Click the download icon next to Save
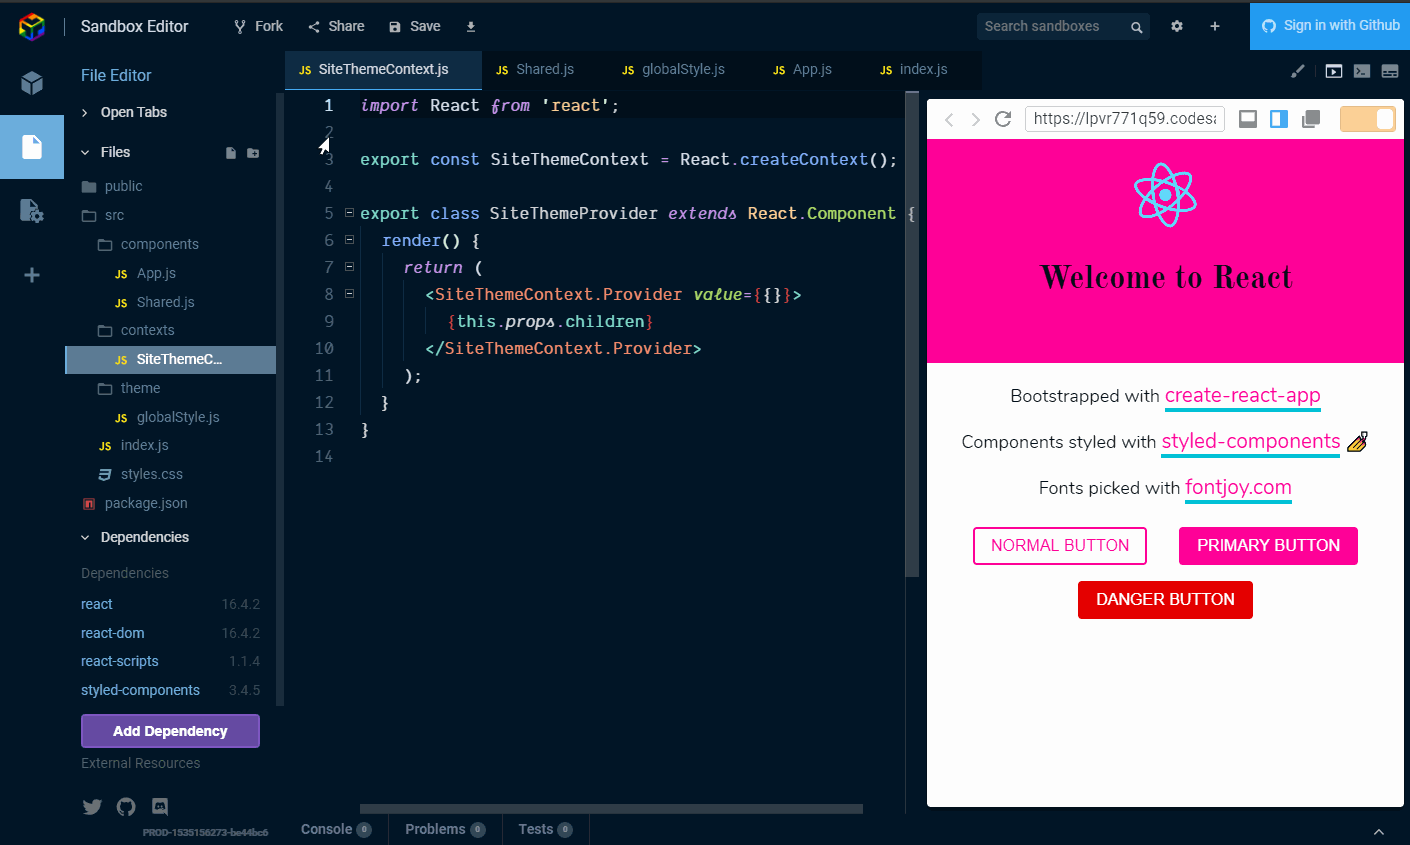This screenshot has height=845, width=1410. coord(471,27)
